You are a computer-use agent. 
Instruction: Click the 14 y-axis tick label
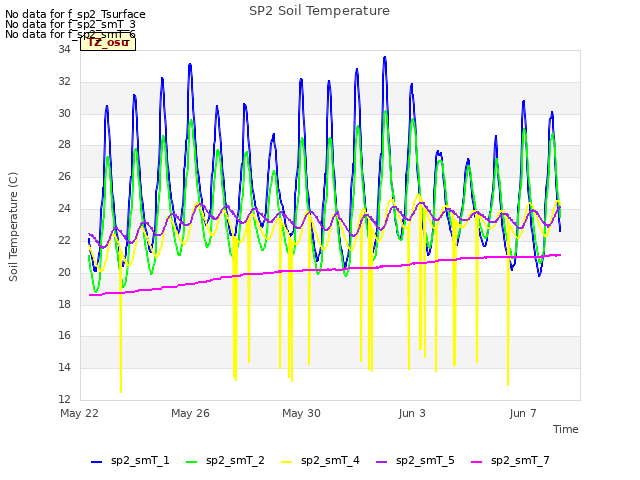tap(64, 367)
